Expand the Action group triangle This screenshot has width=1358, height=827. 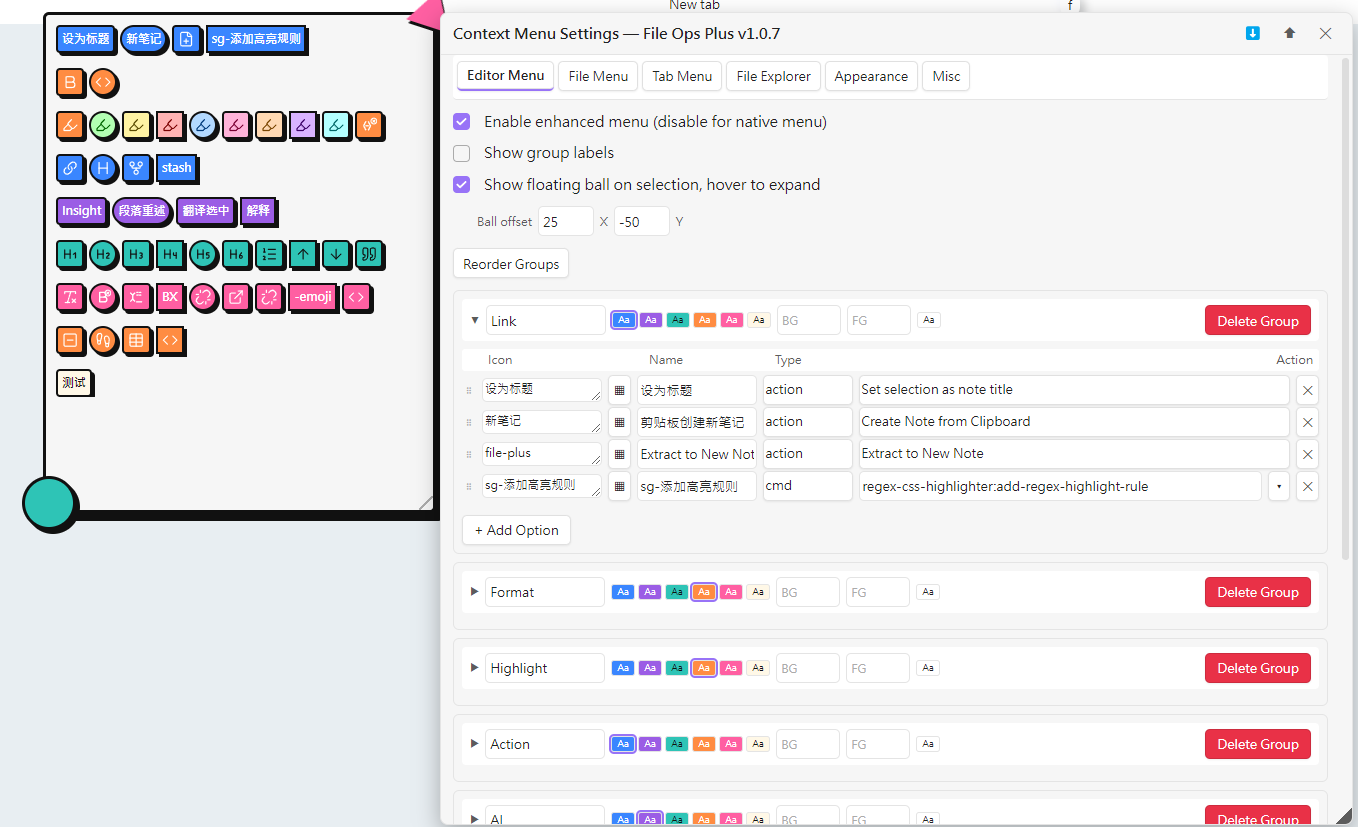point(475,744)
